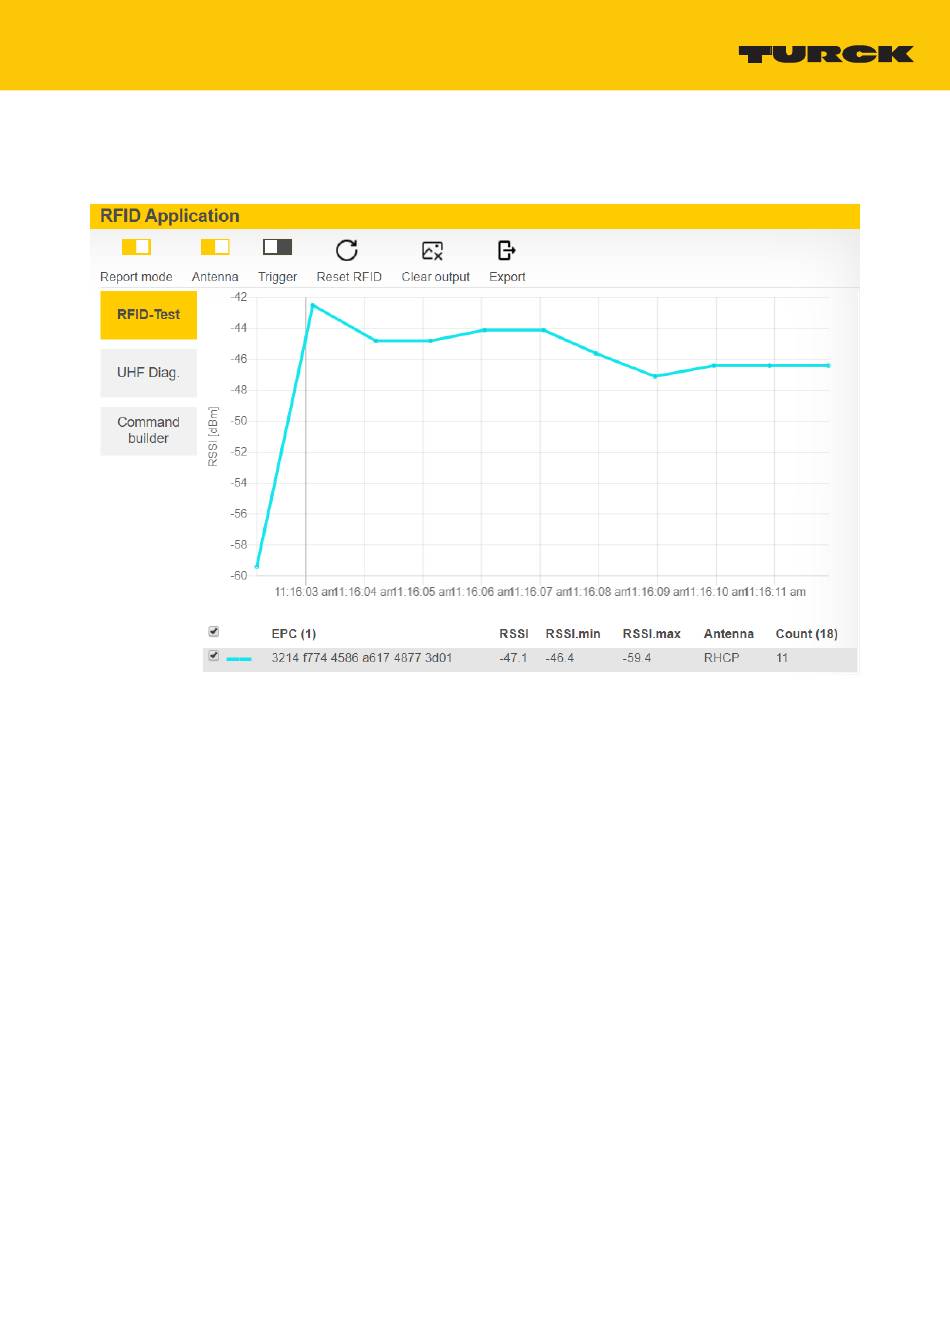
Task: Open the Command builder tab
Action: tap(148, 431)
